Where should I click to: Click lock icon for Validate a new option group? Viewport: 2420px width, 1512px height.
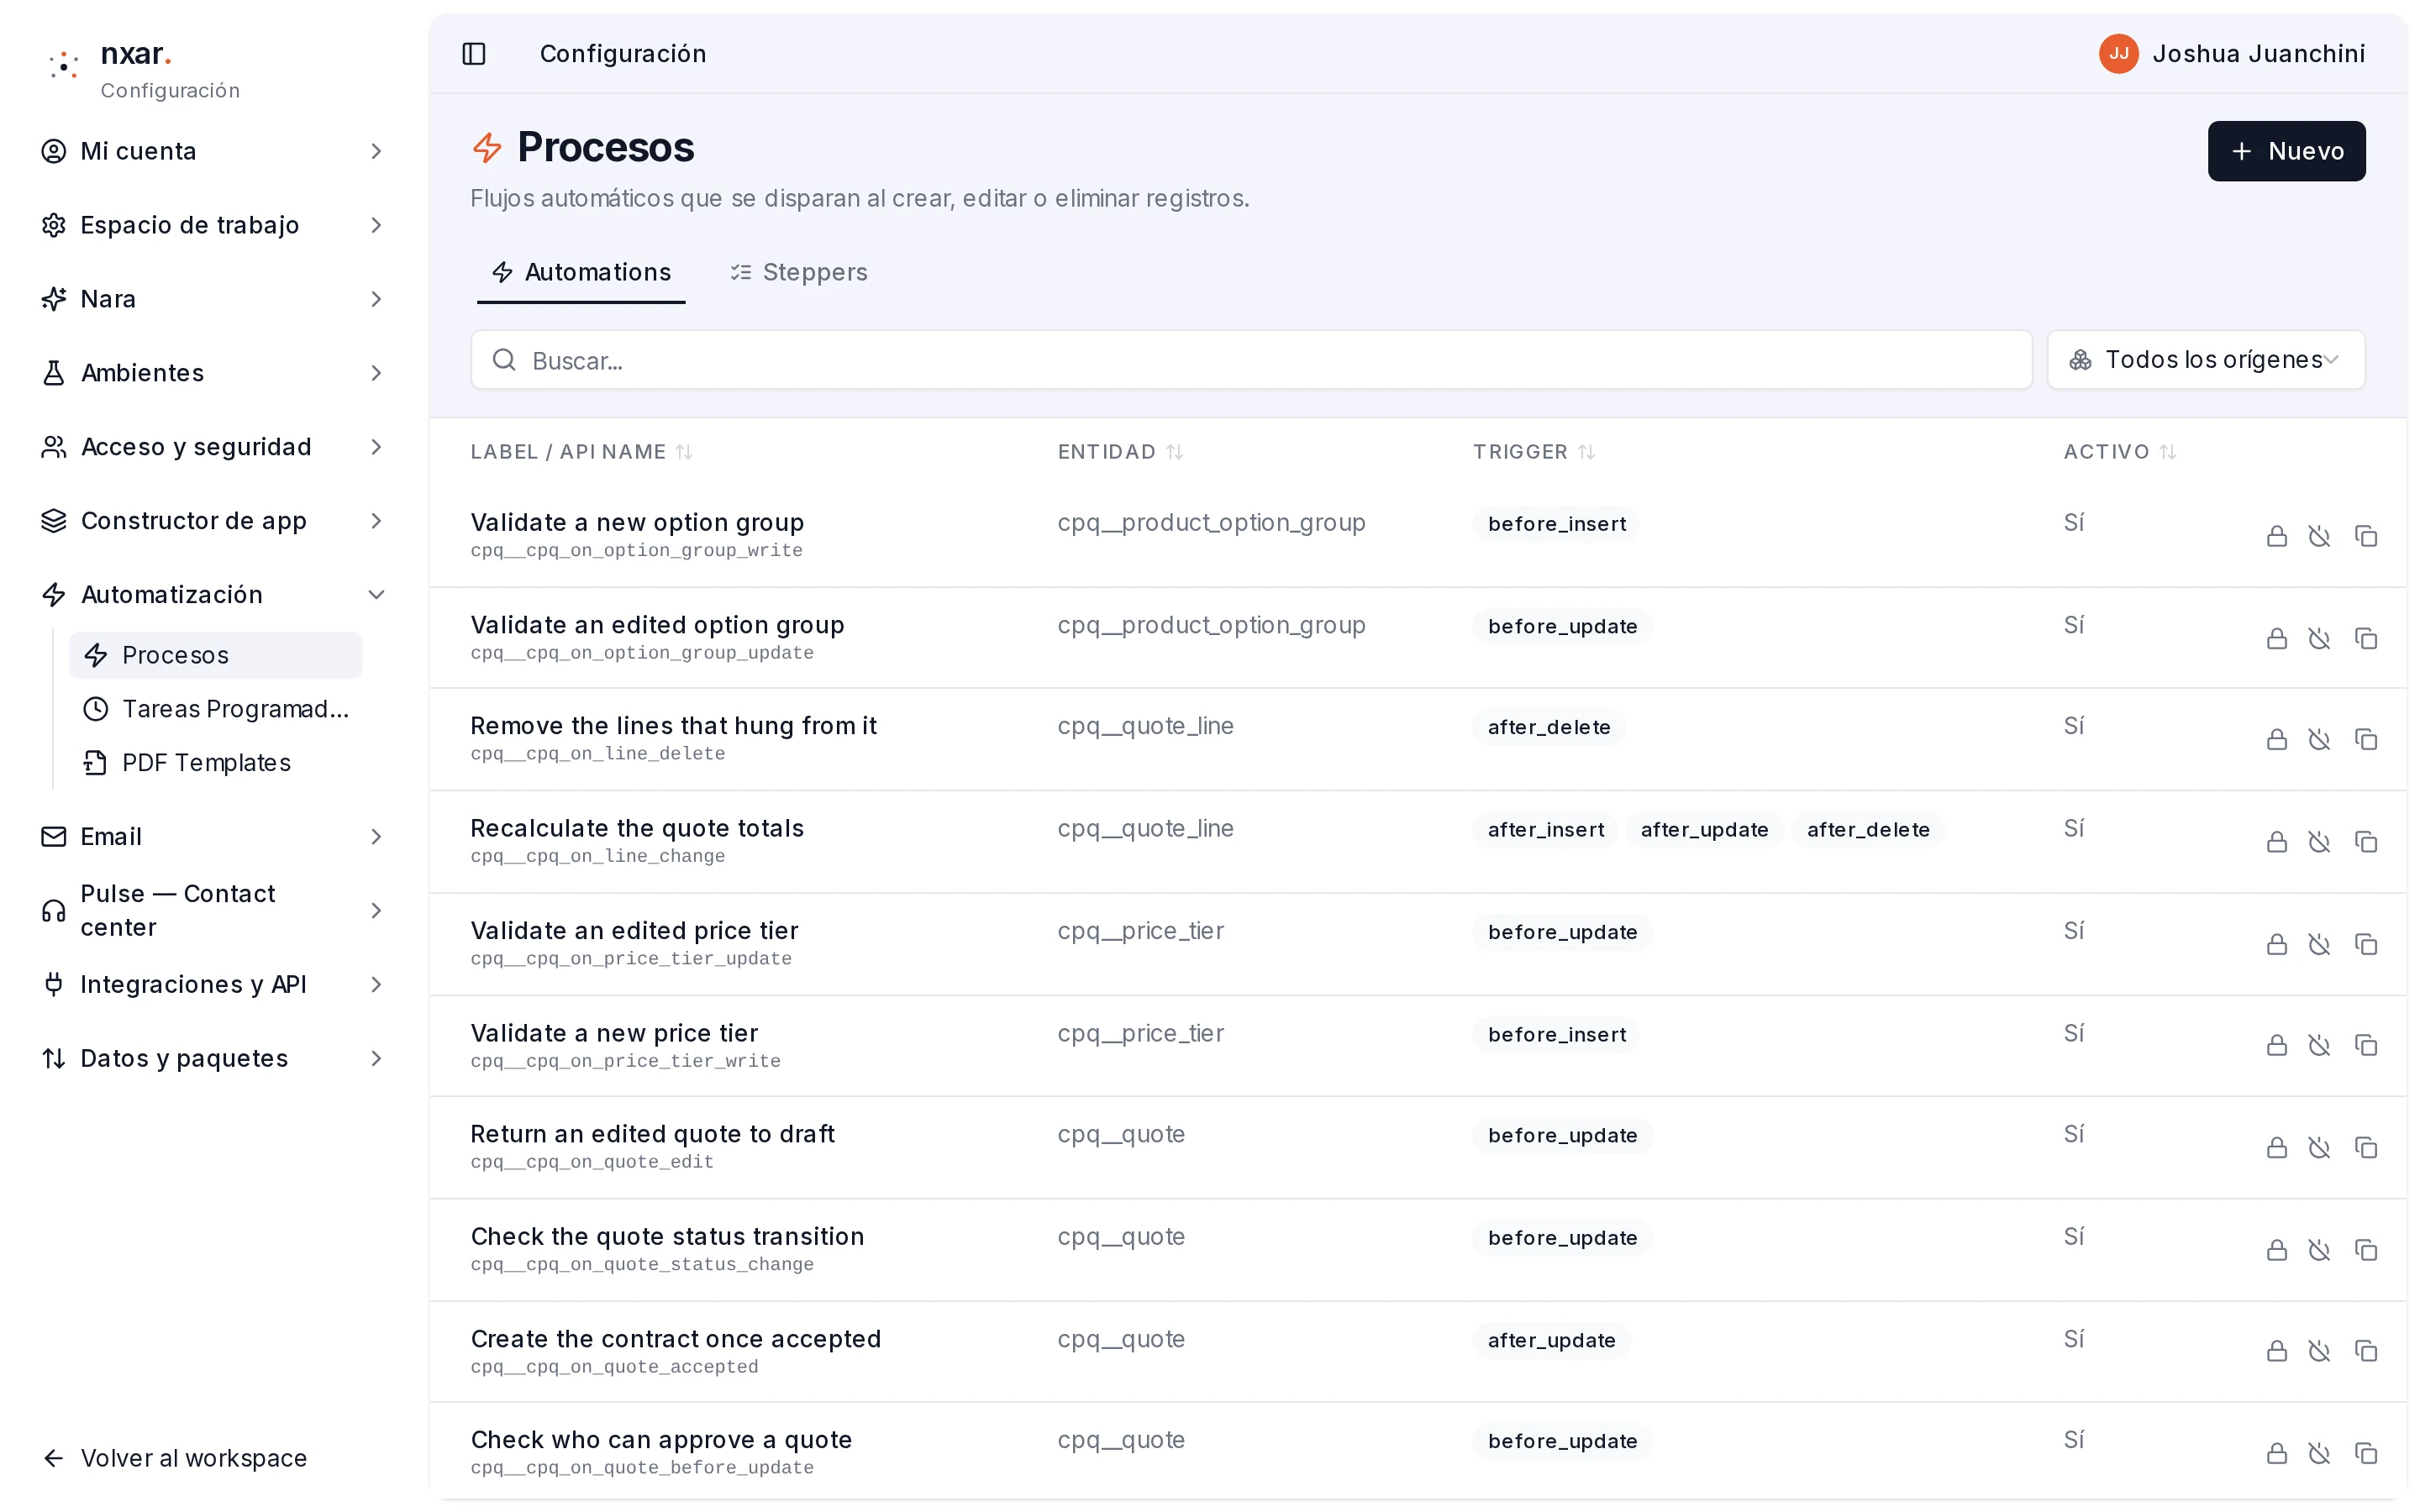[x=2277, y=537]
